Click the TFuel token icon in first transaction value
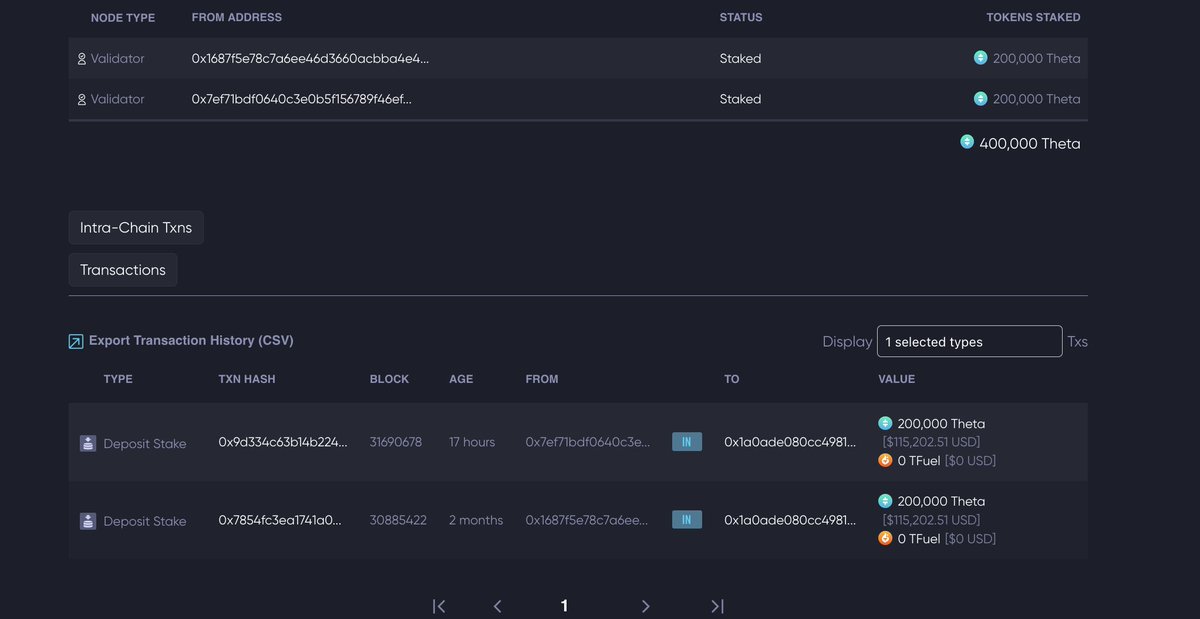The height and width of the screenshot is (619, 1200). [884, 460]
